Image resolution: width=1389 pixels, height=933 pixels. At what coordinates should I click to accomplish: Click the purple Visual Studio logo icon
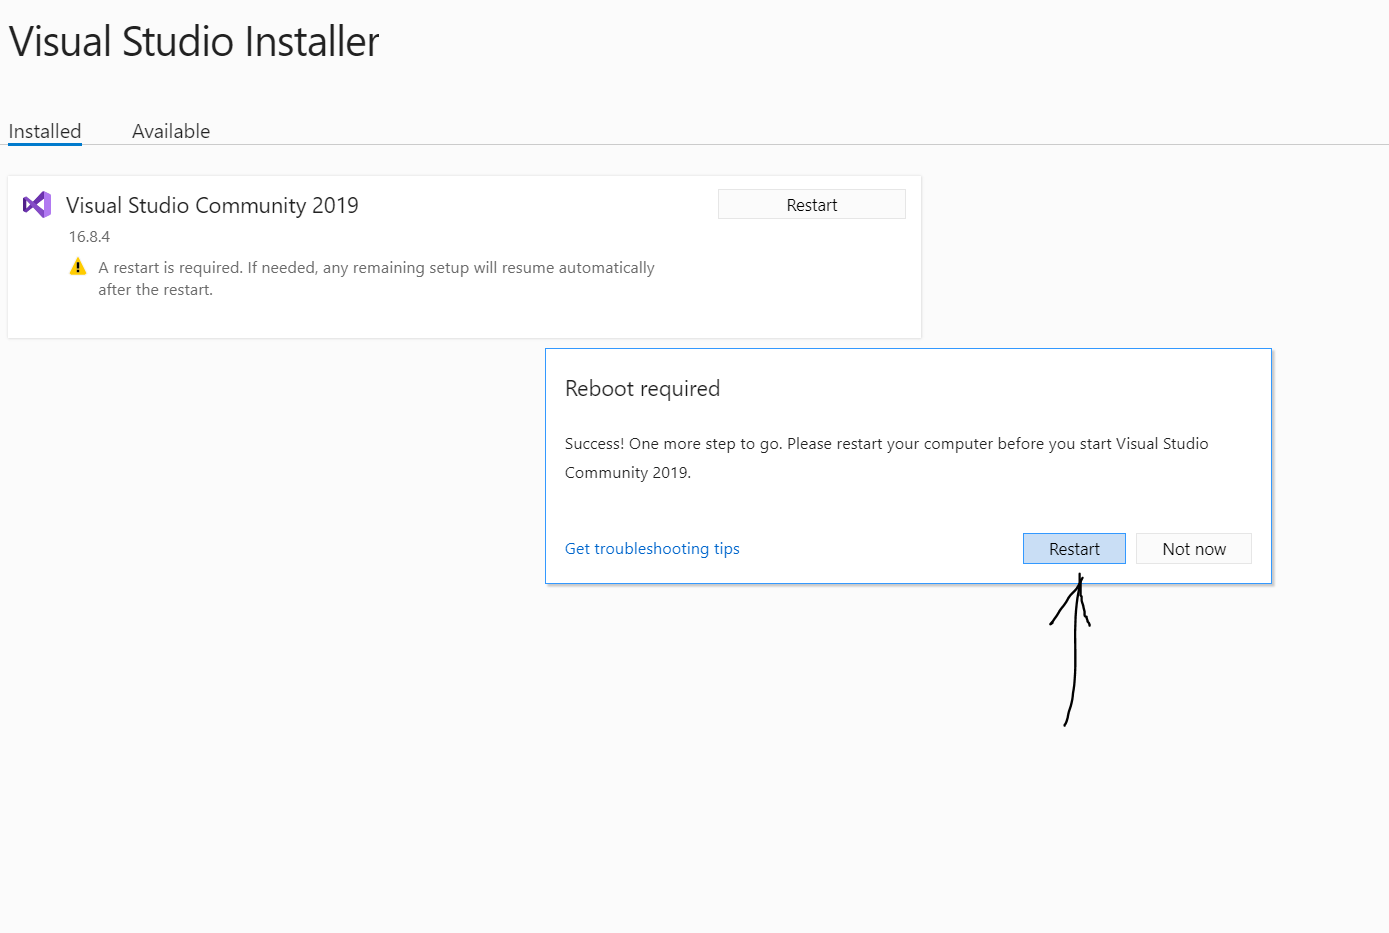pos(37,205)
